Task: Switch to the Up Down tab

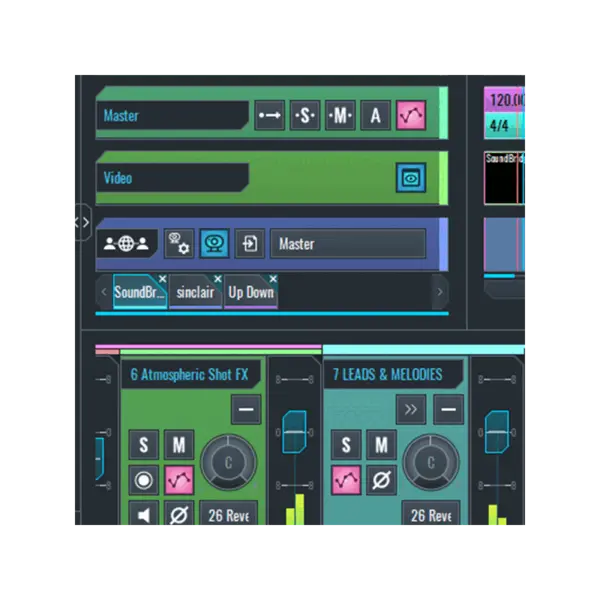Action: click(251, 292)
